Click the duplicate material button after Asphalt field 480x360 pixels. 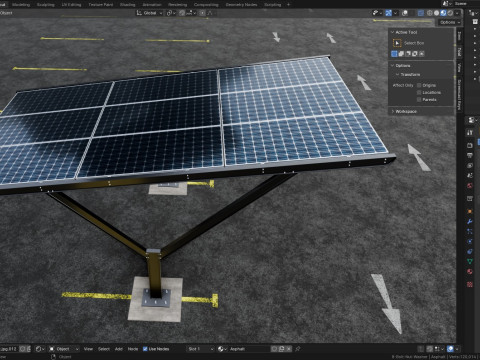[x=282, y=349]
